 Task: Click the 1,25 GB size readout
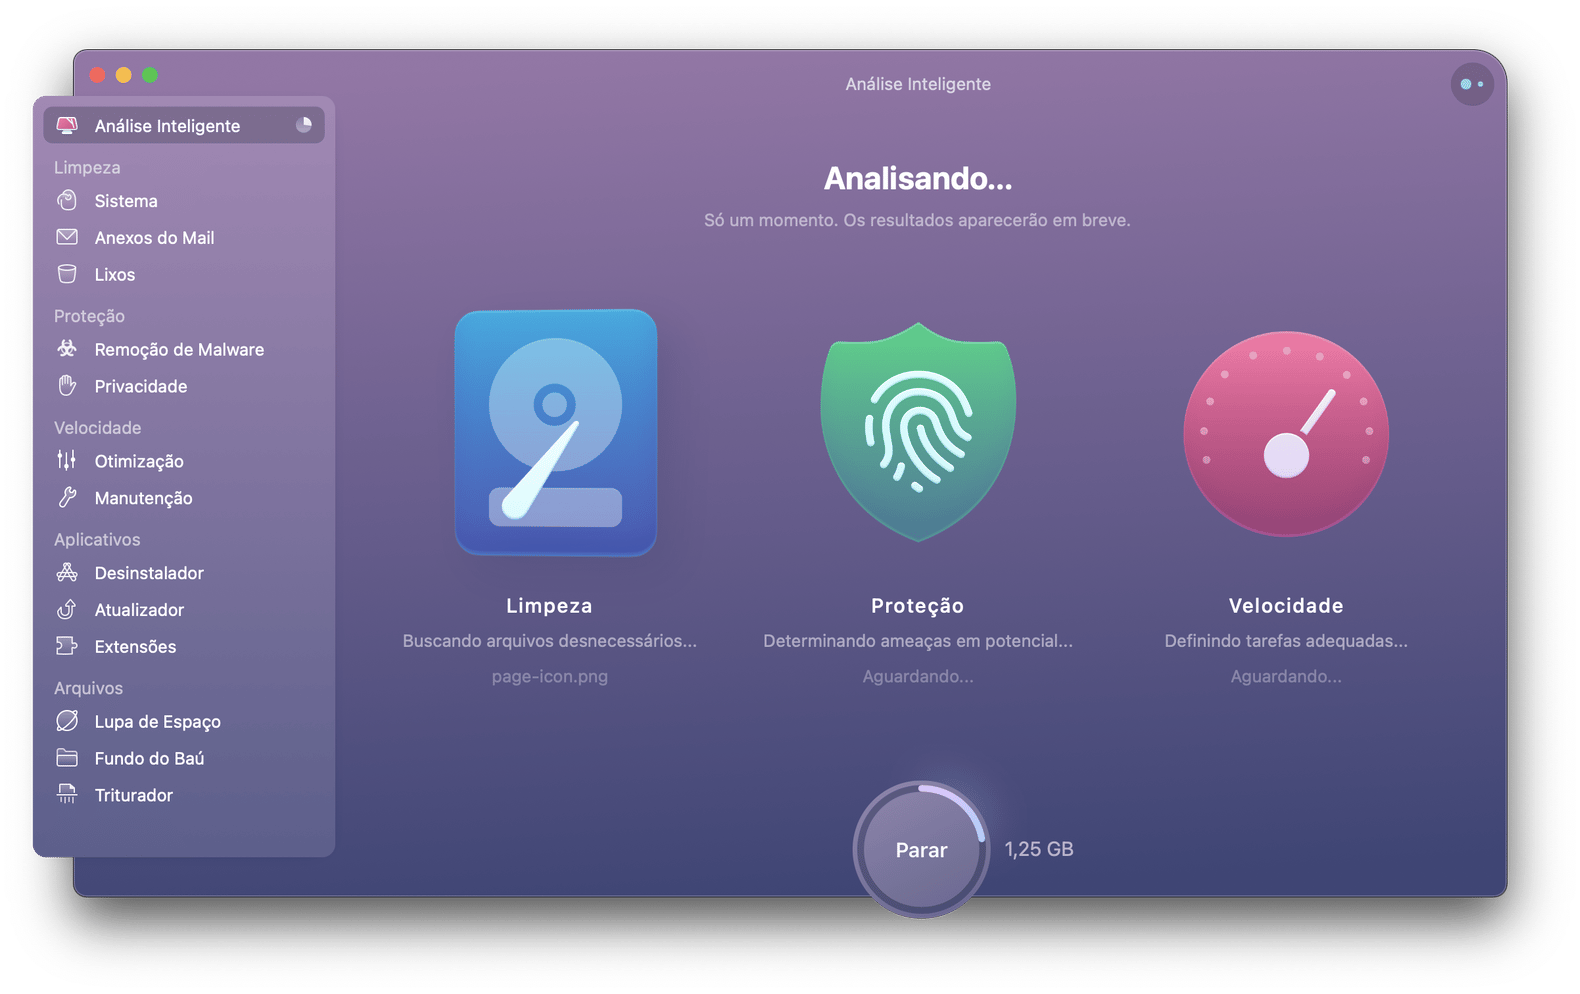[1039, 849]
